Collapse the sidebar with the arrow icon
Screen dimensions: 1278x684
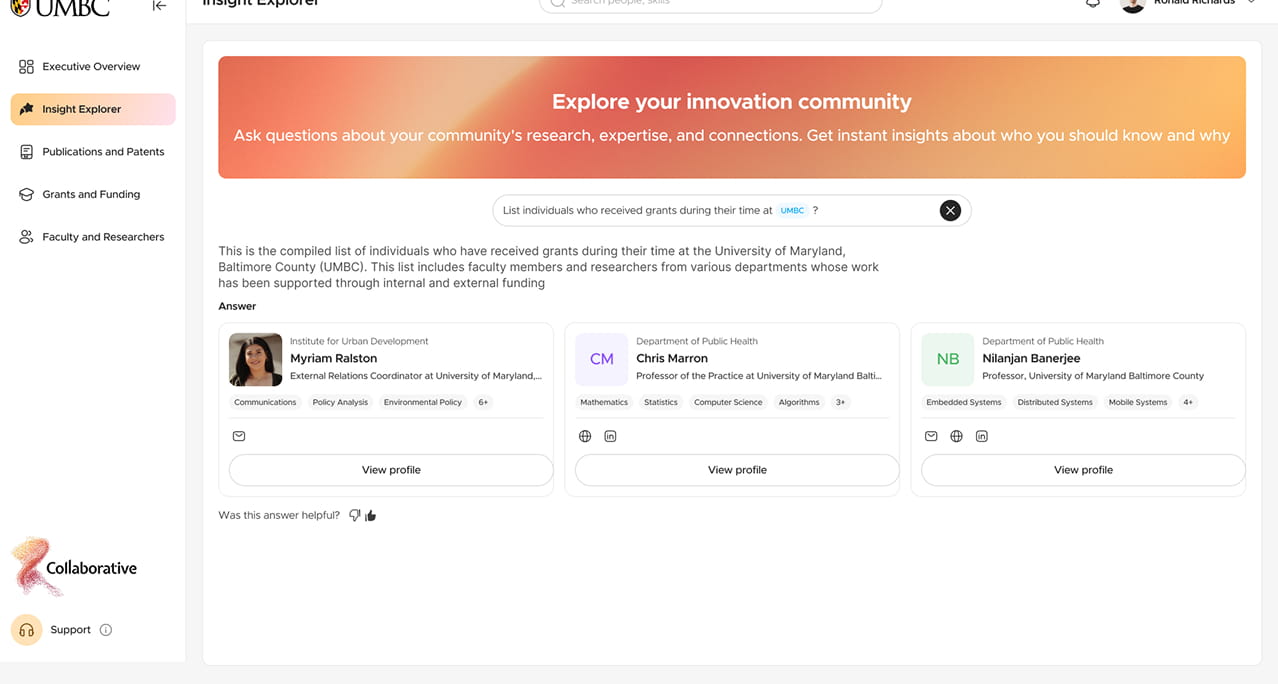click(159, 6)
